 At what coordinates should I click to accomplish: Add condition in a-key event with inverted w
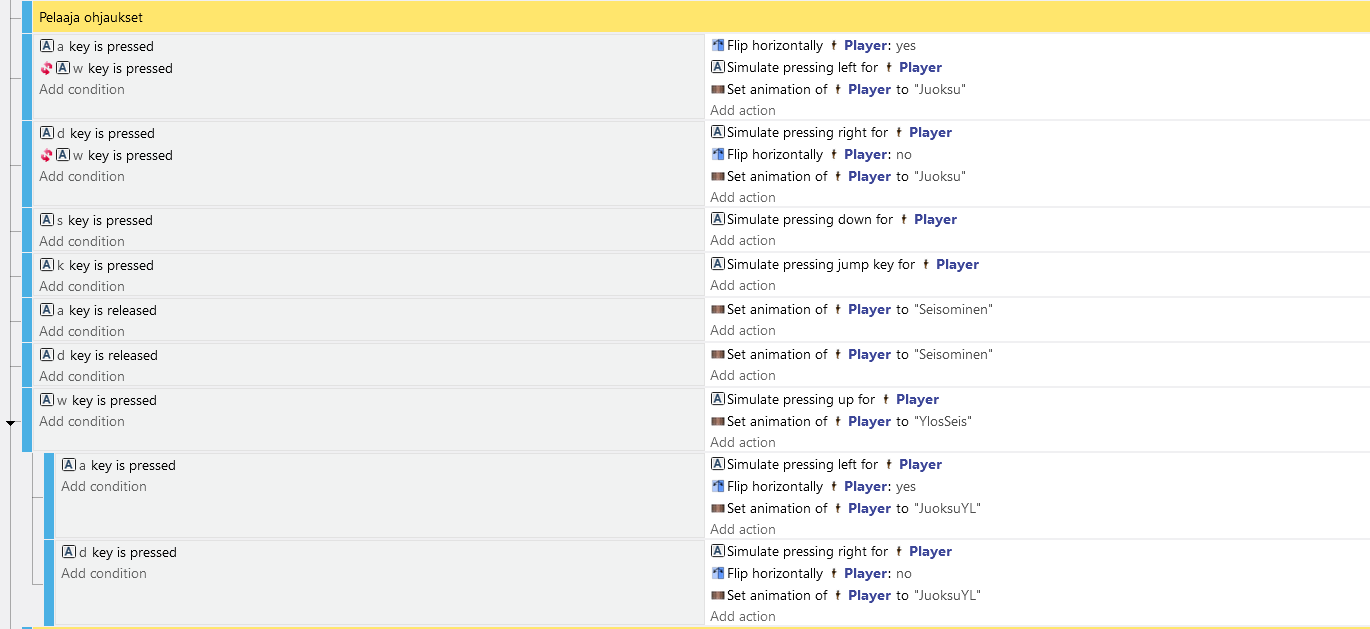(82, 89)
